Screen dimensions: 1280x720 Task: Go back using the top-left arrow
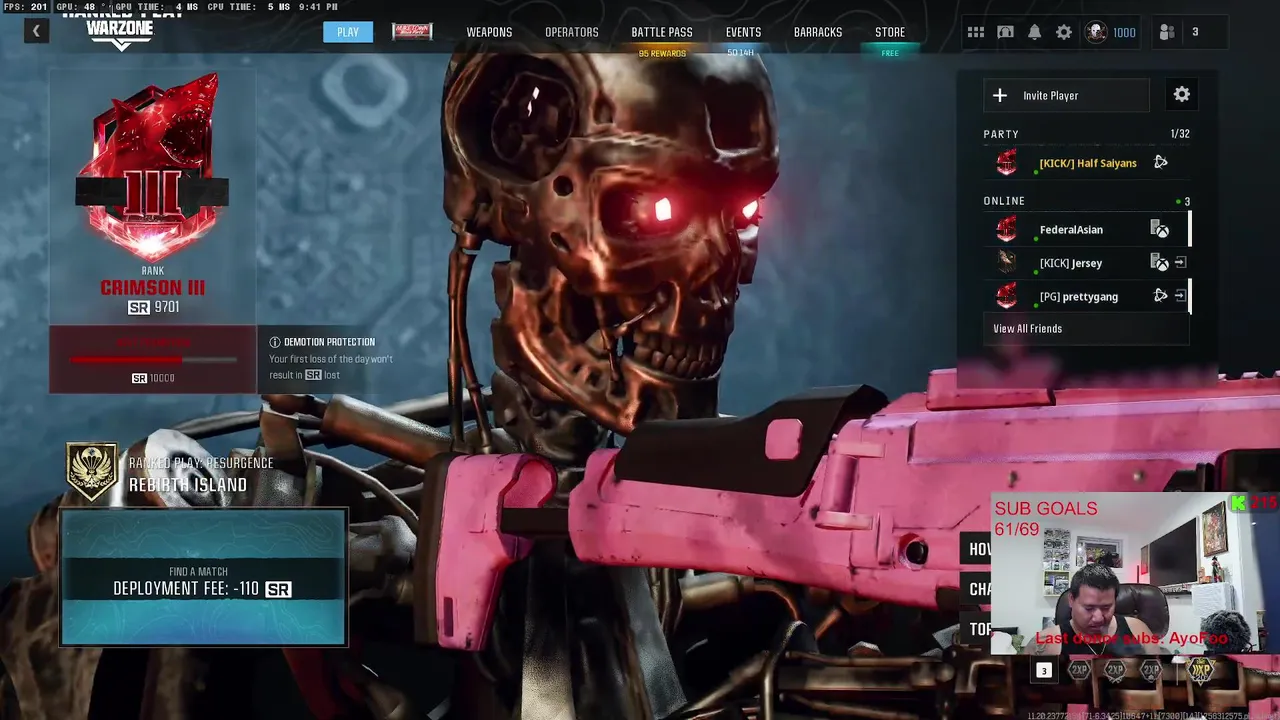click(x=36, y=31)
